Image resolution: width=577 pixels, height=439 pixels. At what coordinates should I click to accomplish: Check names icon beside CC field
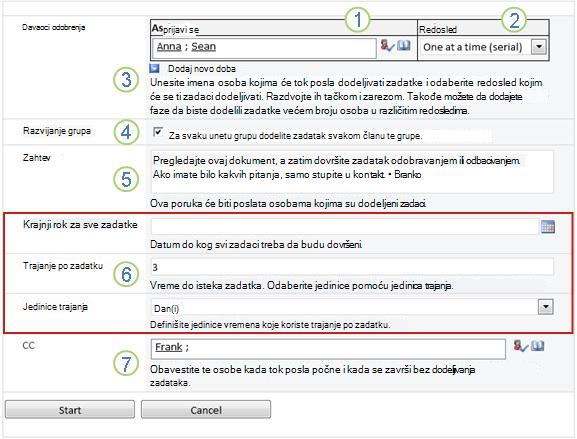pos(521,346)
